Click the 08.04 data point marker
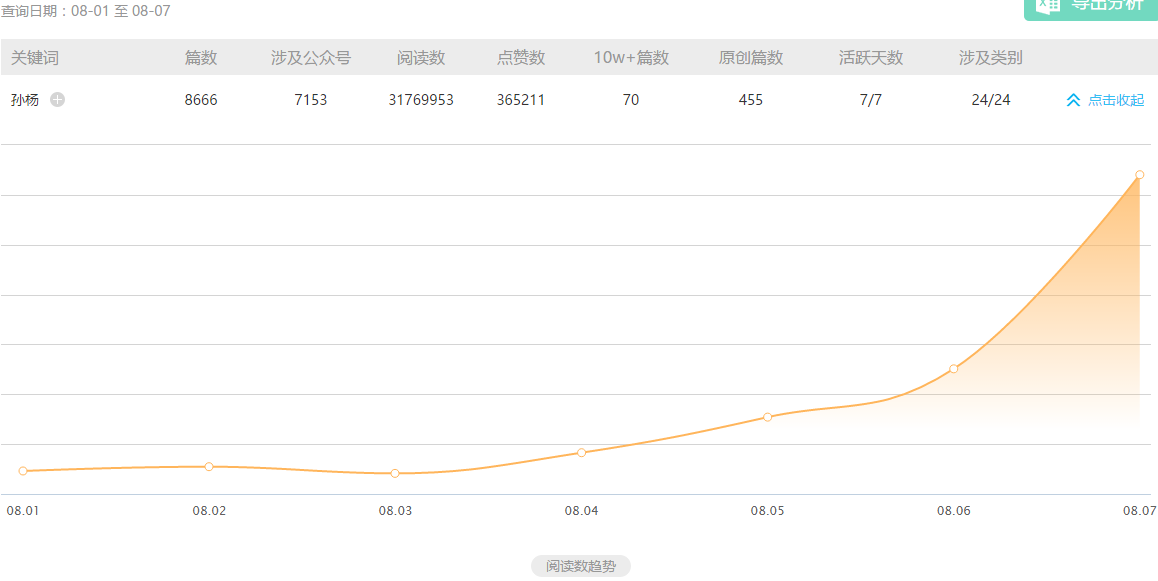The height and width of the screenshot is (581, 1158). tap(581, 453)
